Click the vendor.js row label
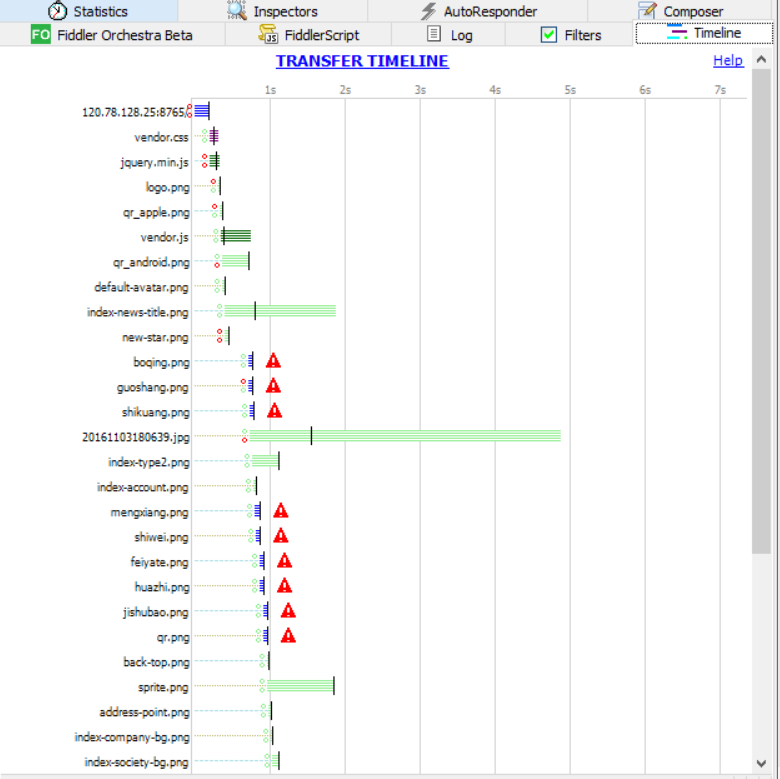 click(x=164, y=237)
